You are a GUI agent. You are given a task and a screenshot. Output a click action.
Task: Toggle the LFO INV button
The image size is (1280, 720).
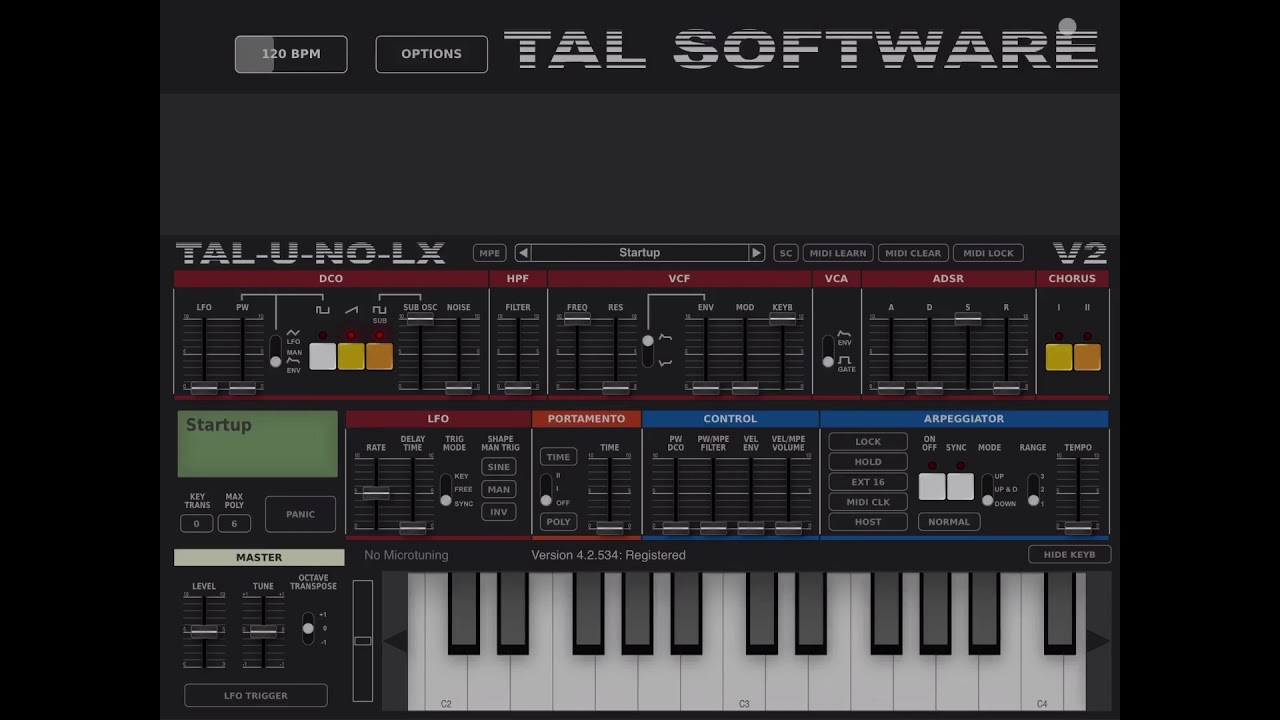(x=499, y=512)
